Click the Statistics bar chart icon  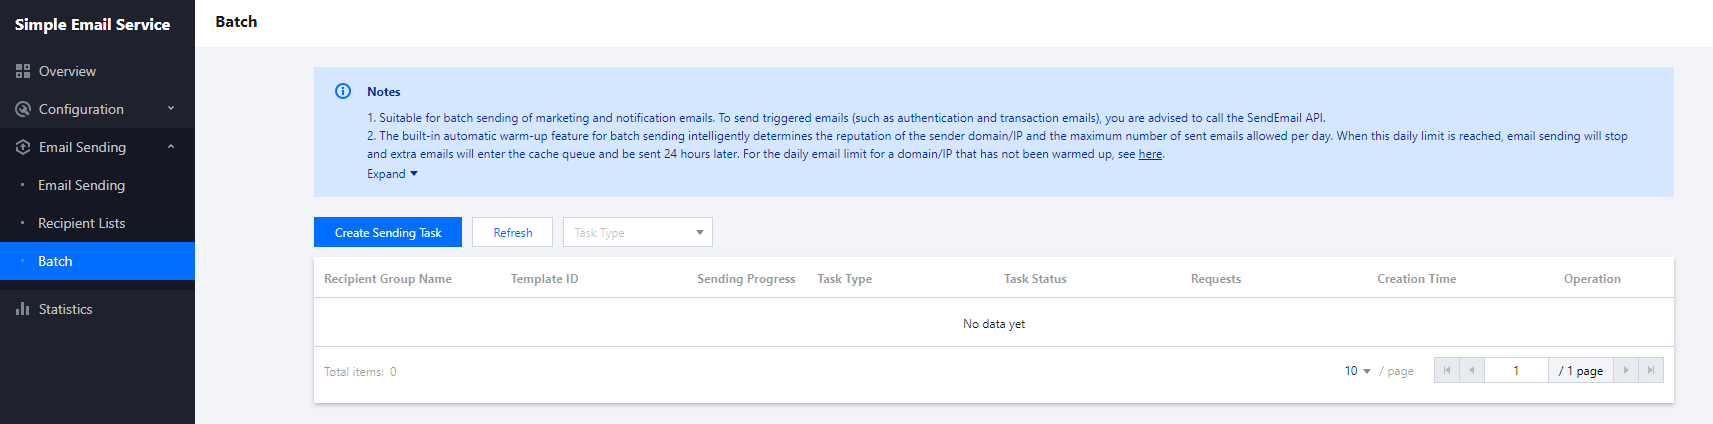pos(23,309)
